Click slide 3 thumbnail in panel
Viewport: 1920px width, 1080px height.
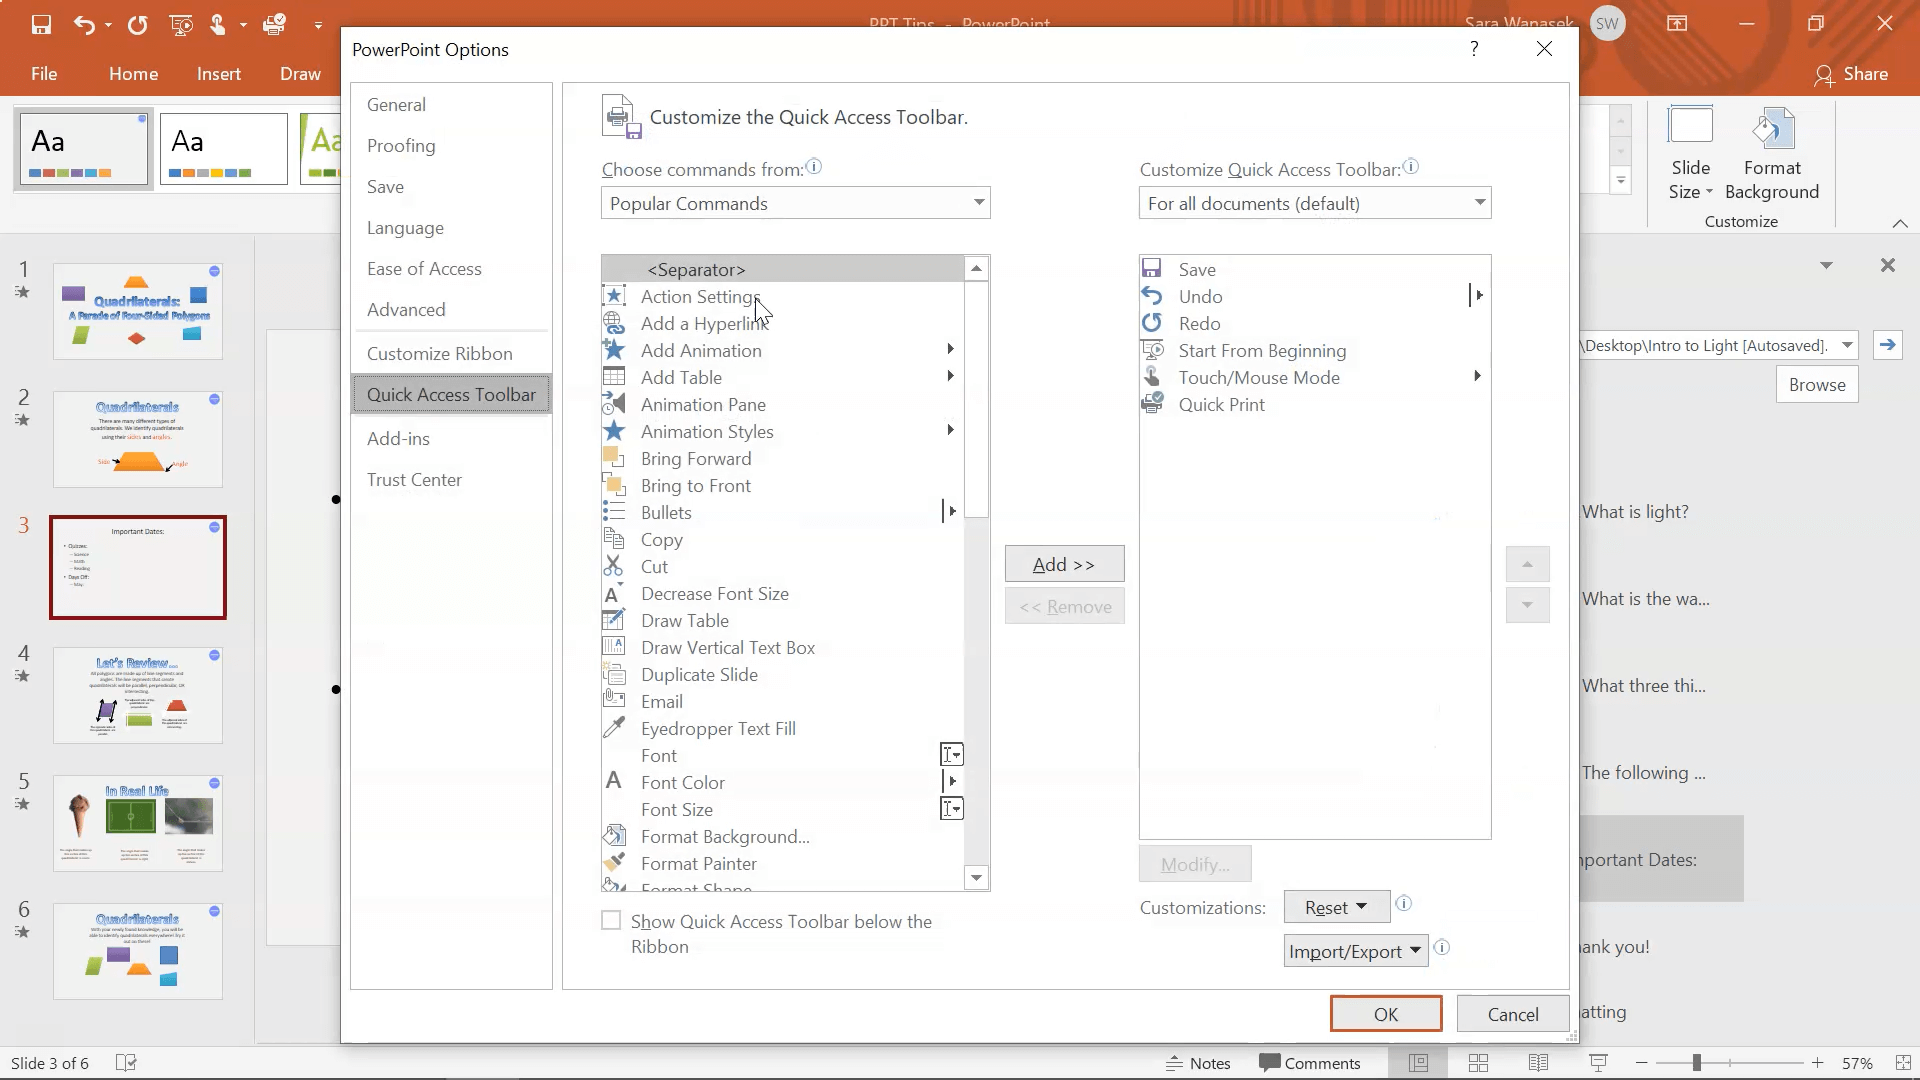(x=137, y=567)
